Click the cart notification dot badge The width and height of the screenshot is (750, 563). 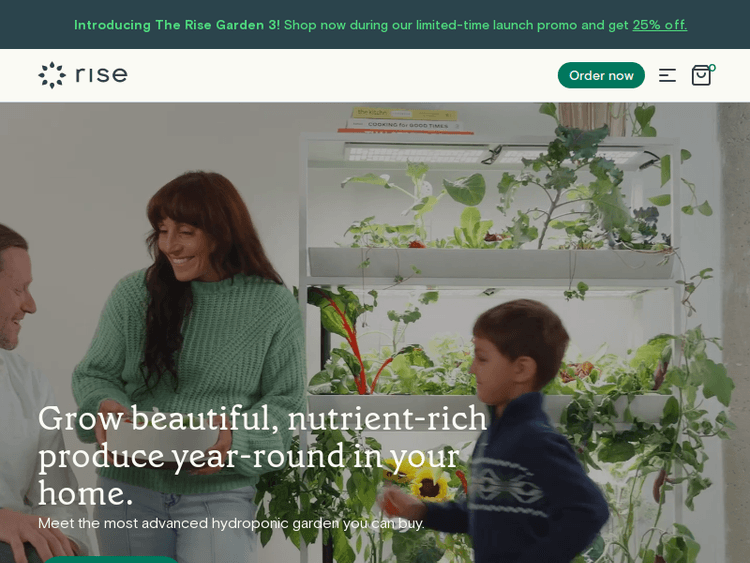(712, 67)
